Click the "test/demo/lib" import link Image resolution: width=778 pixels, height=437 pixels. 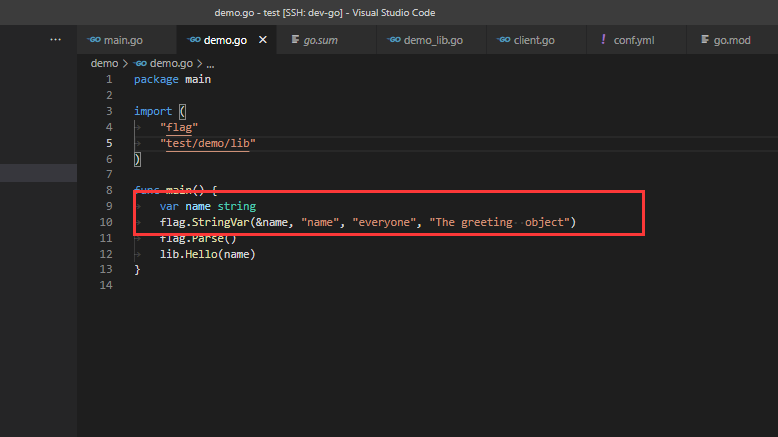[x=207, y=143]
